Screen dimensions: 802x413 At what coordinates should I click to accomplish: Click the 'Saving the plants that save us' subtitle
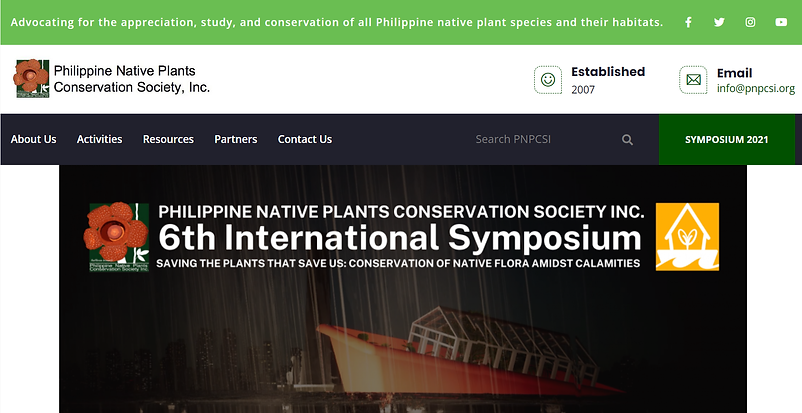tap(398, 264)
